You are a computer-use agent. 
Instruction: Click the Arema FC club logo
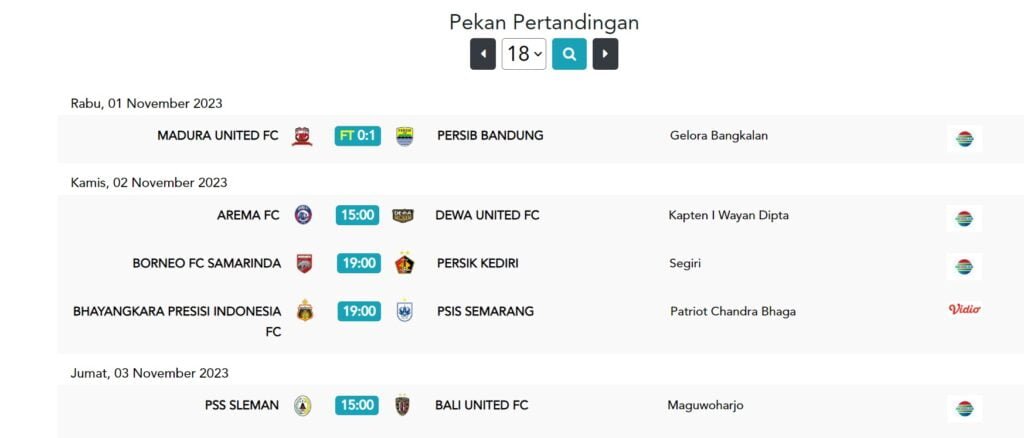(302, 215)
